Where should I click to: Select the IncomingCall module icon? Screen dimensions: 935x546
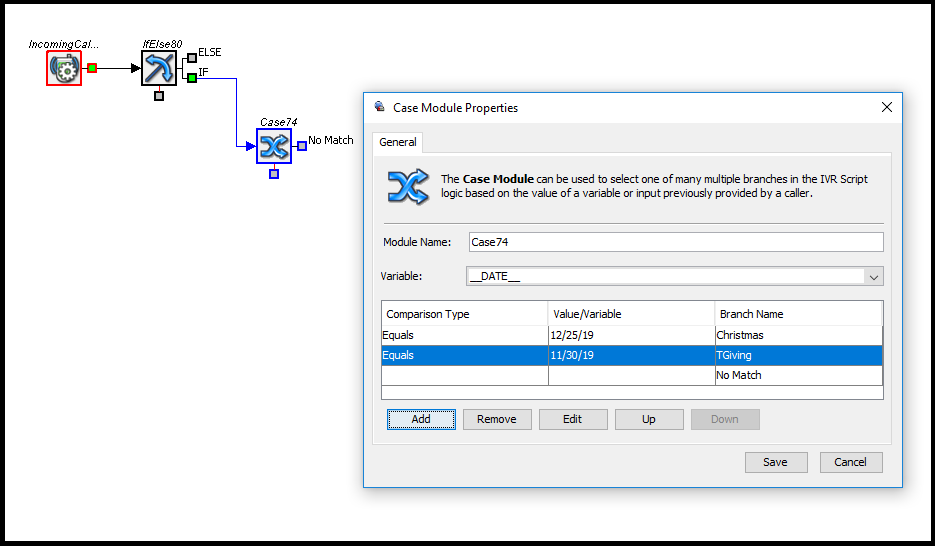[64, 68]
